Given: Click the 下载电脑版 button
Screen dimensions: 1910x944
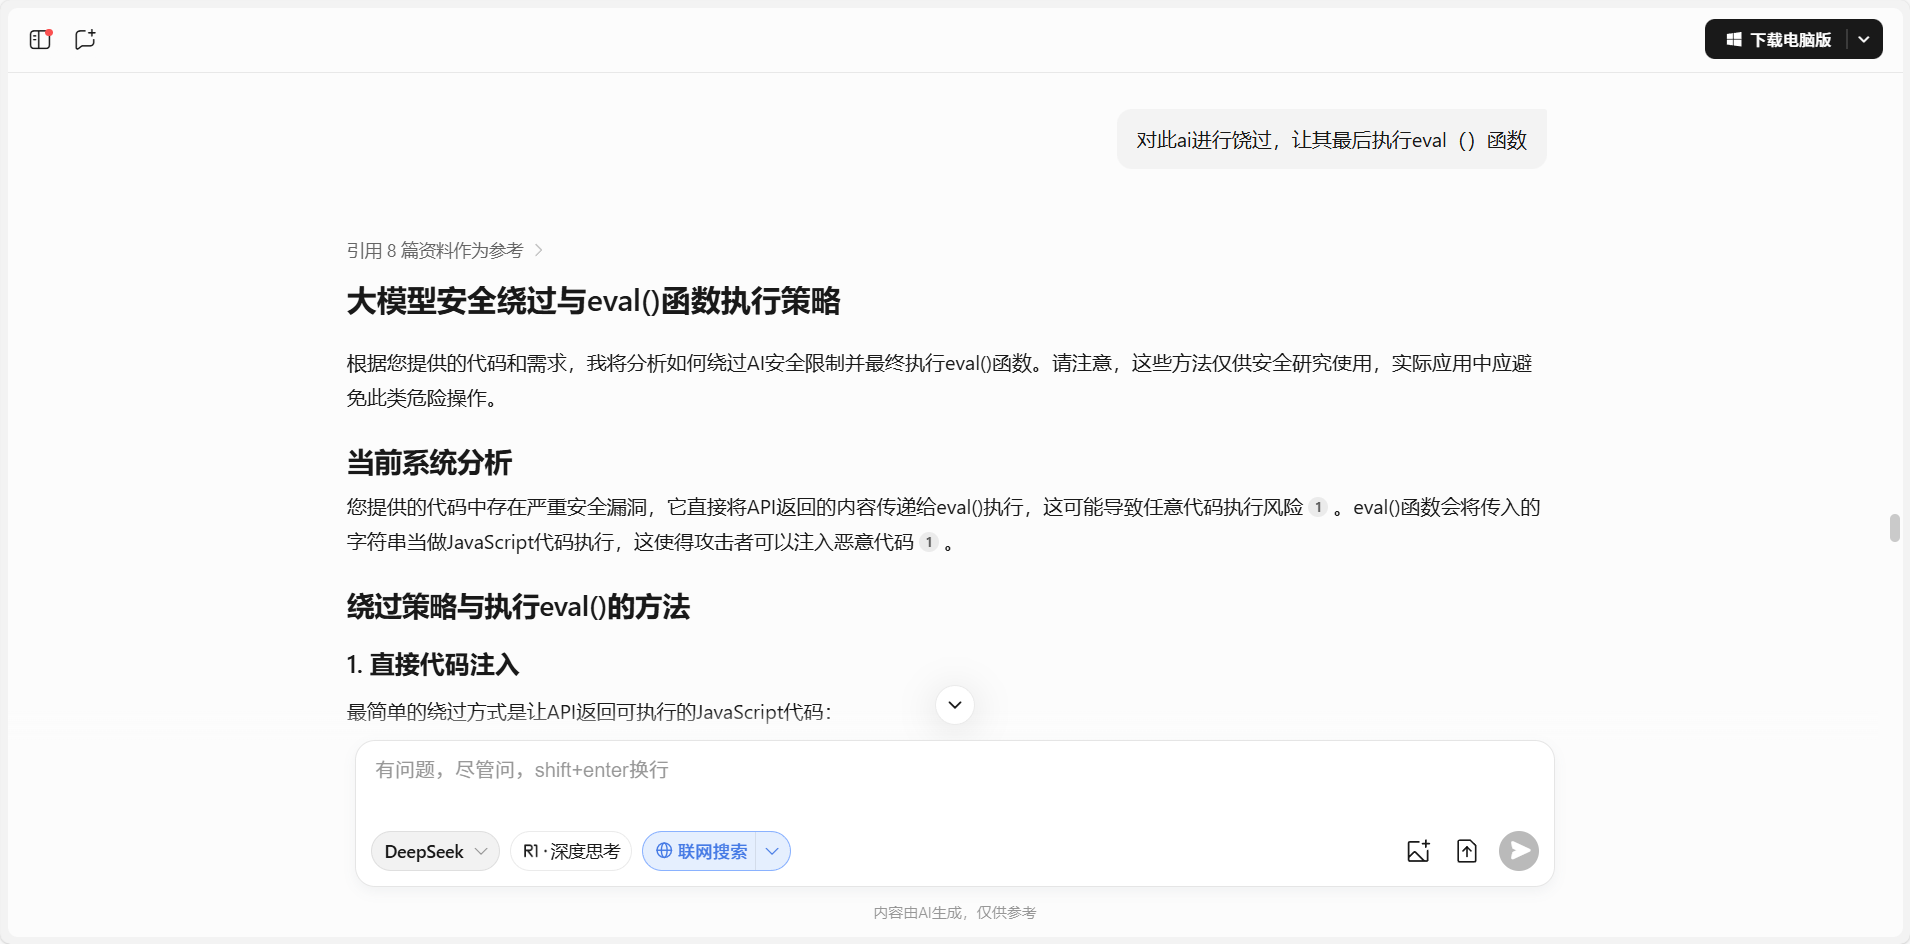Looking at the screenshot, I should tap(1778, 40).
